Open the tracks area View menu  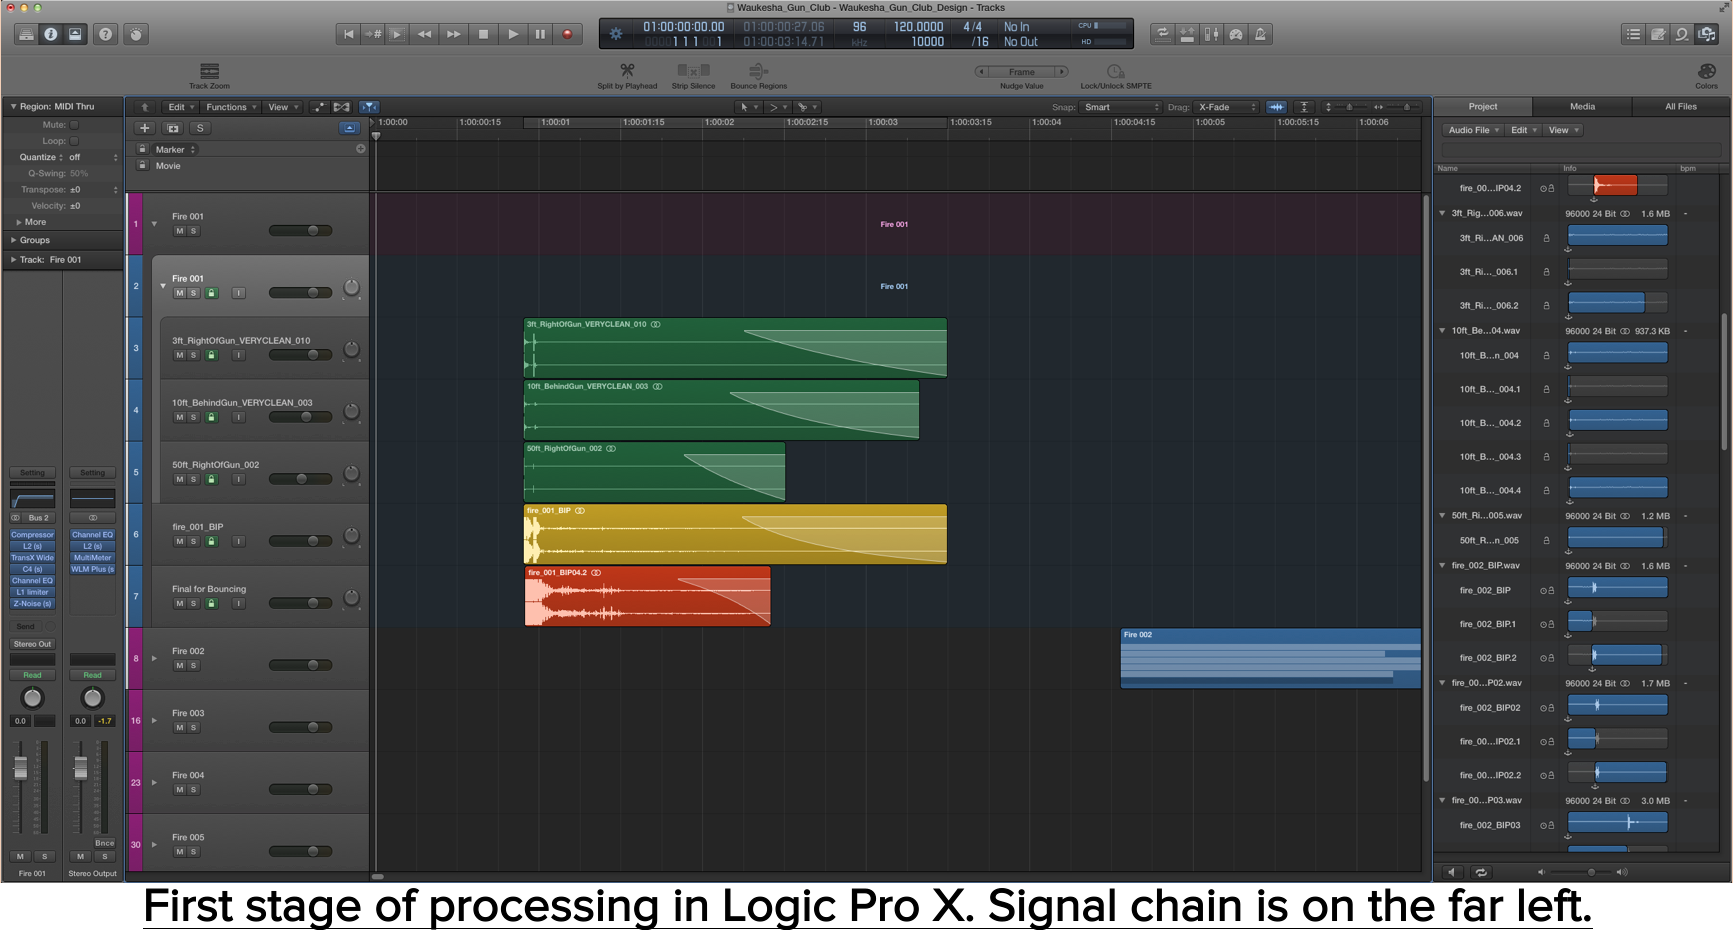[x=283, y=107]
